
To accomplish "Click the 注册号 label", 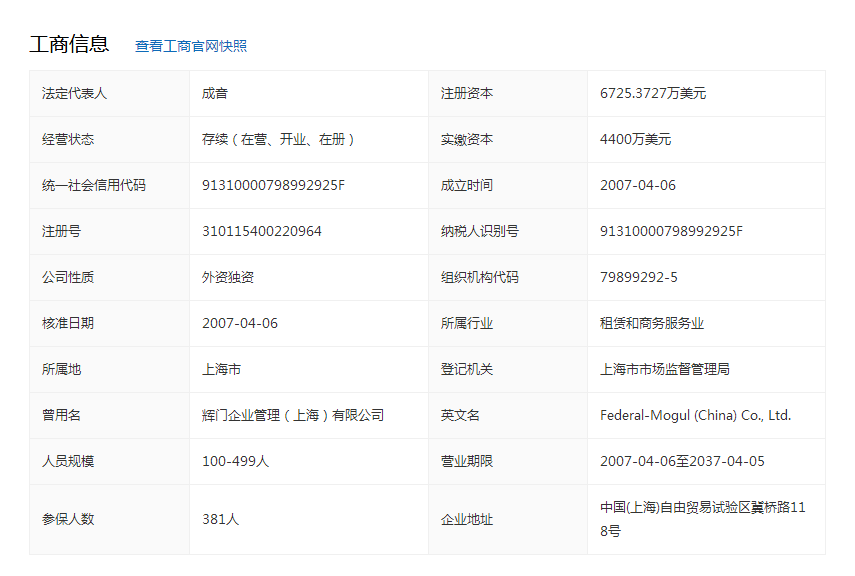I will (x=61, y=231).
